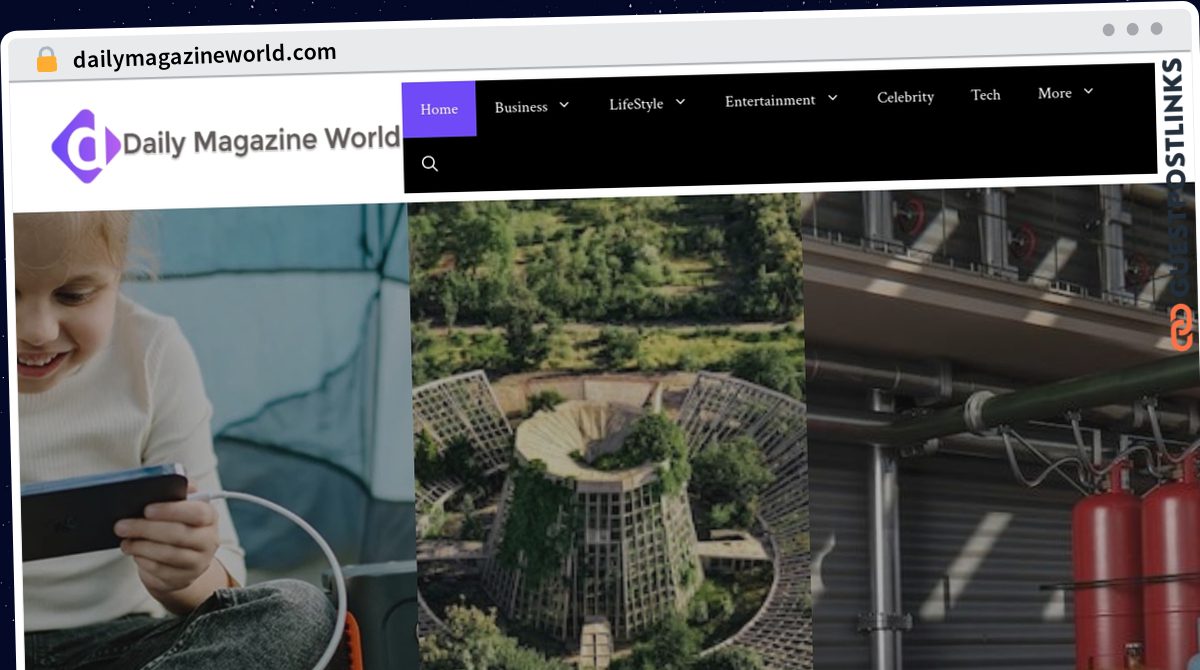Open the girl with tablet article image
Screen dimensions: 1200x670
(x=214, y=437)
